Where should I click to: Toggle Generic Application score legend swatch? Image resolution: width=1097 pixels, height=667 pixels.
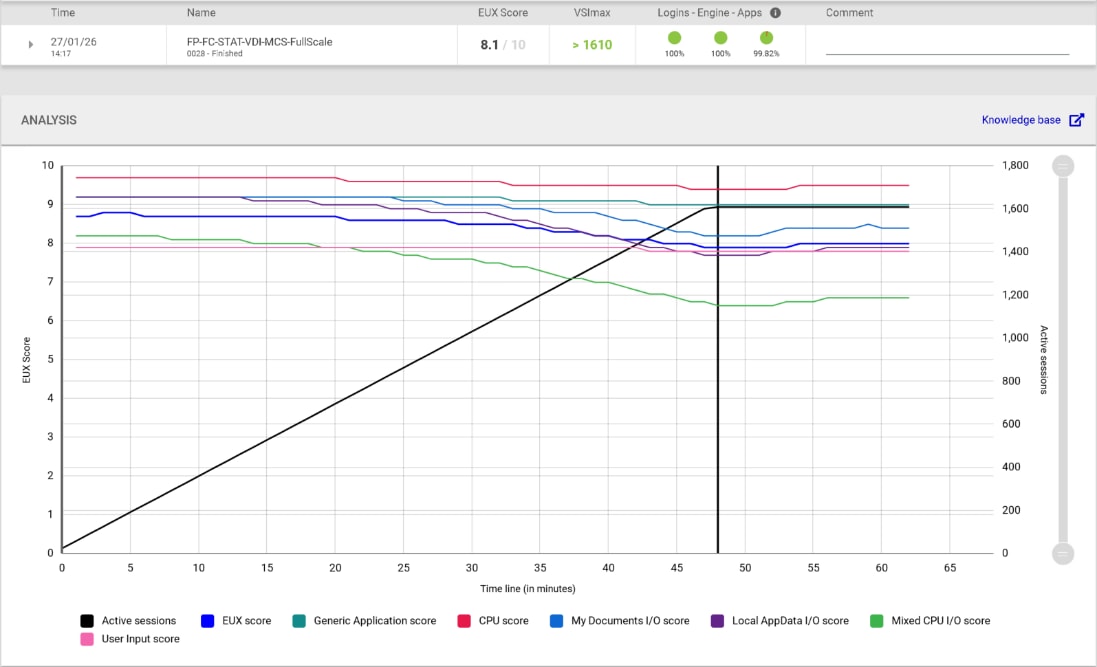click(x=299, y=621)
